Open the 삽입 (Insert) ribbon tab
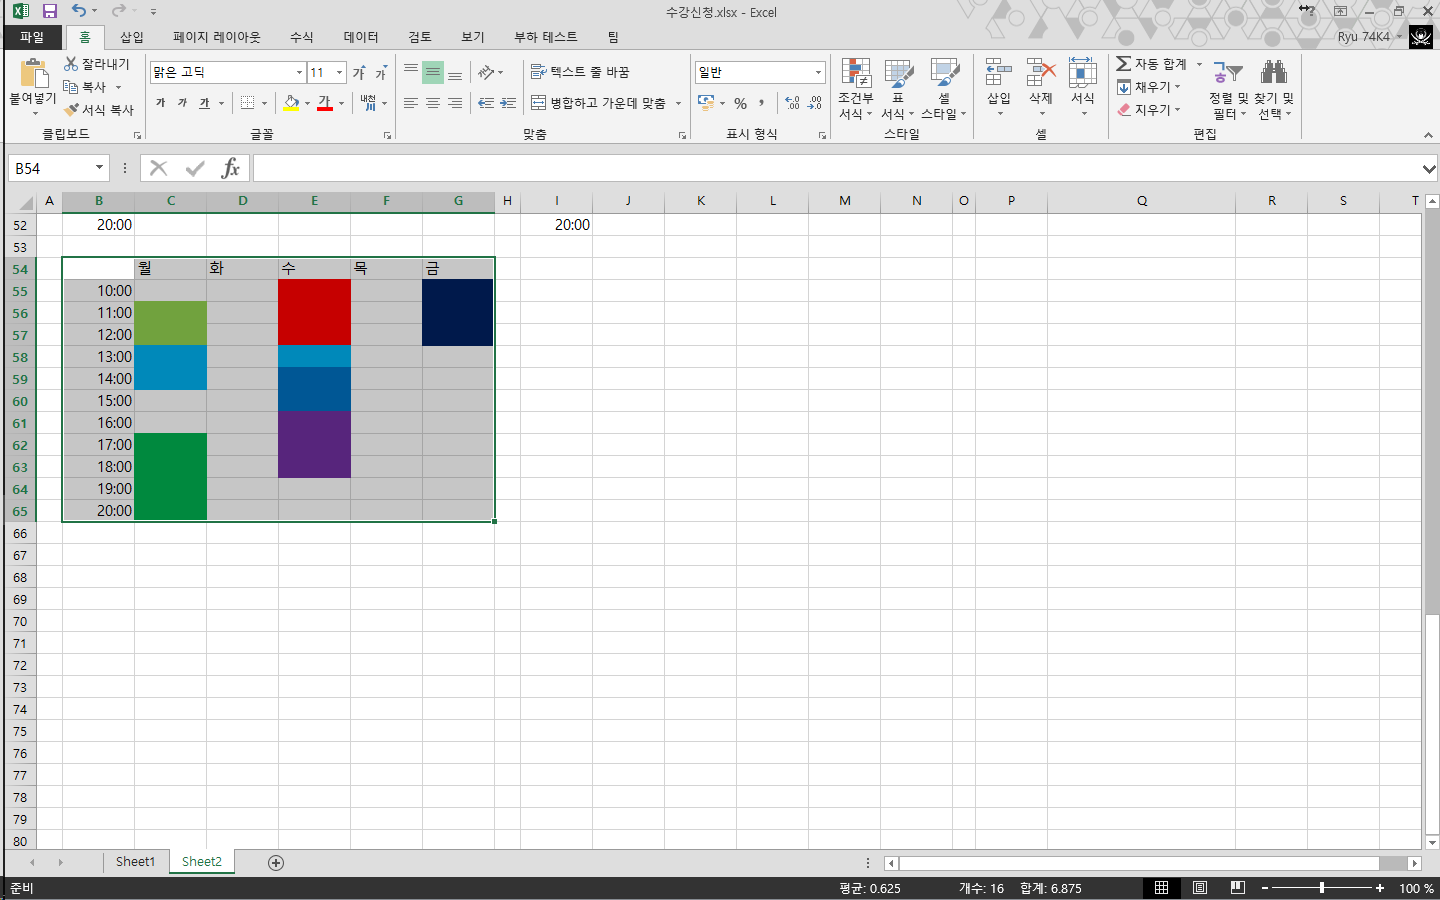This screenshot has height=900, width=1440. pyautogui.click(x=132, y=37)
